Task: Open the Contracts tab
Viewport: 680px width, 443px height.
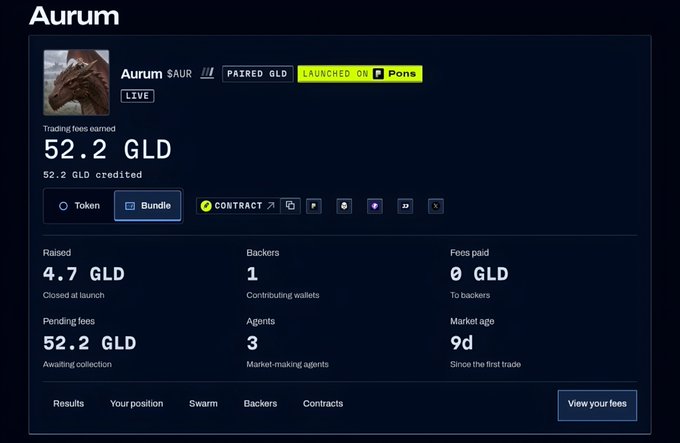Action: [323, 404]
